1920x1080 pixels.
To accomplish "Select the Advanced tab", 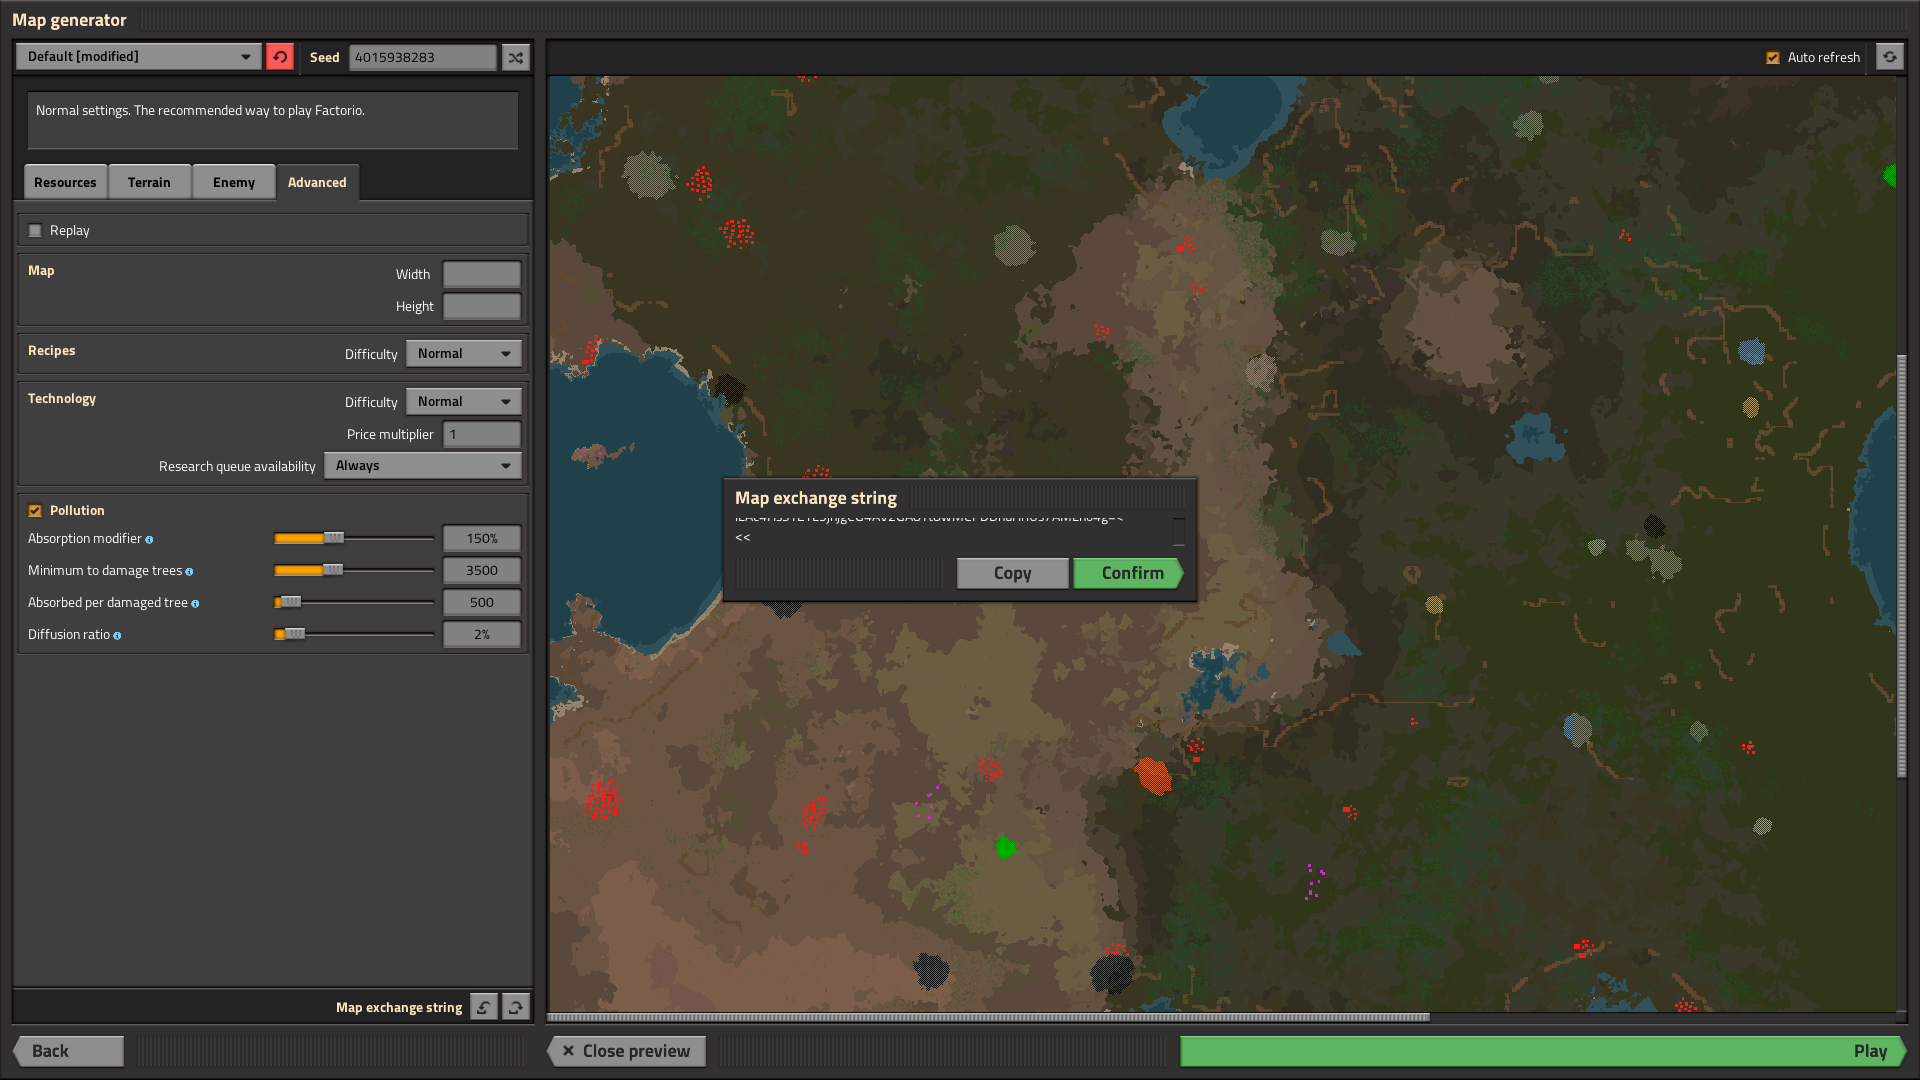I will (x=317, y=182).
